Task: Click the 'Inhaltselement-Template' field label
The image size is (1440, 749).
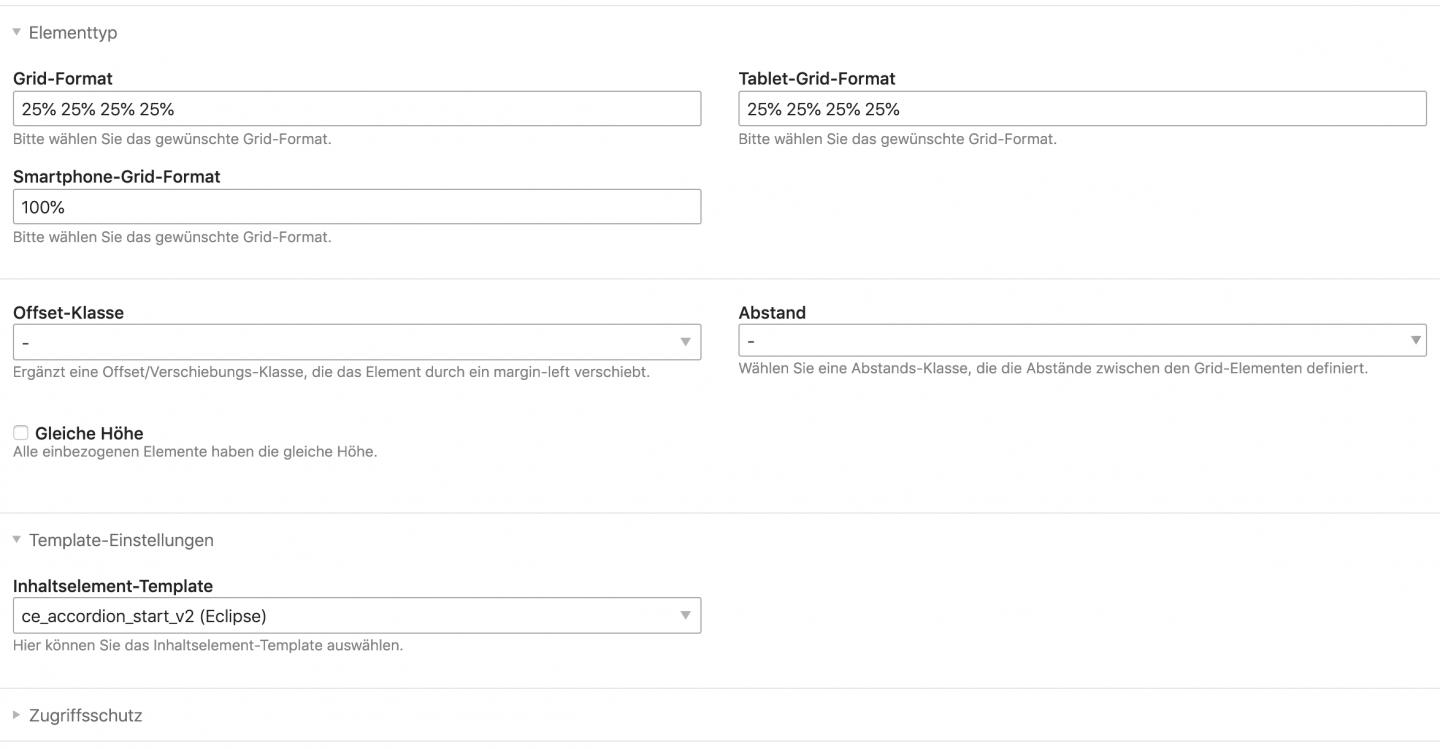Action: coord(113,586)
